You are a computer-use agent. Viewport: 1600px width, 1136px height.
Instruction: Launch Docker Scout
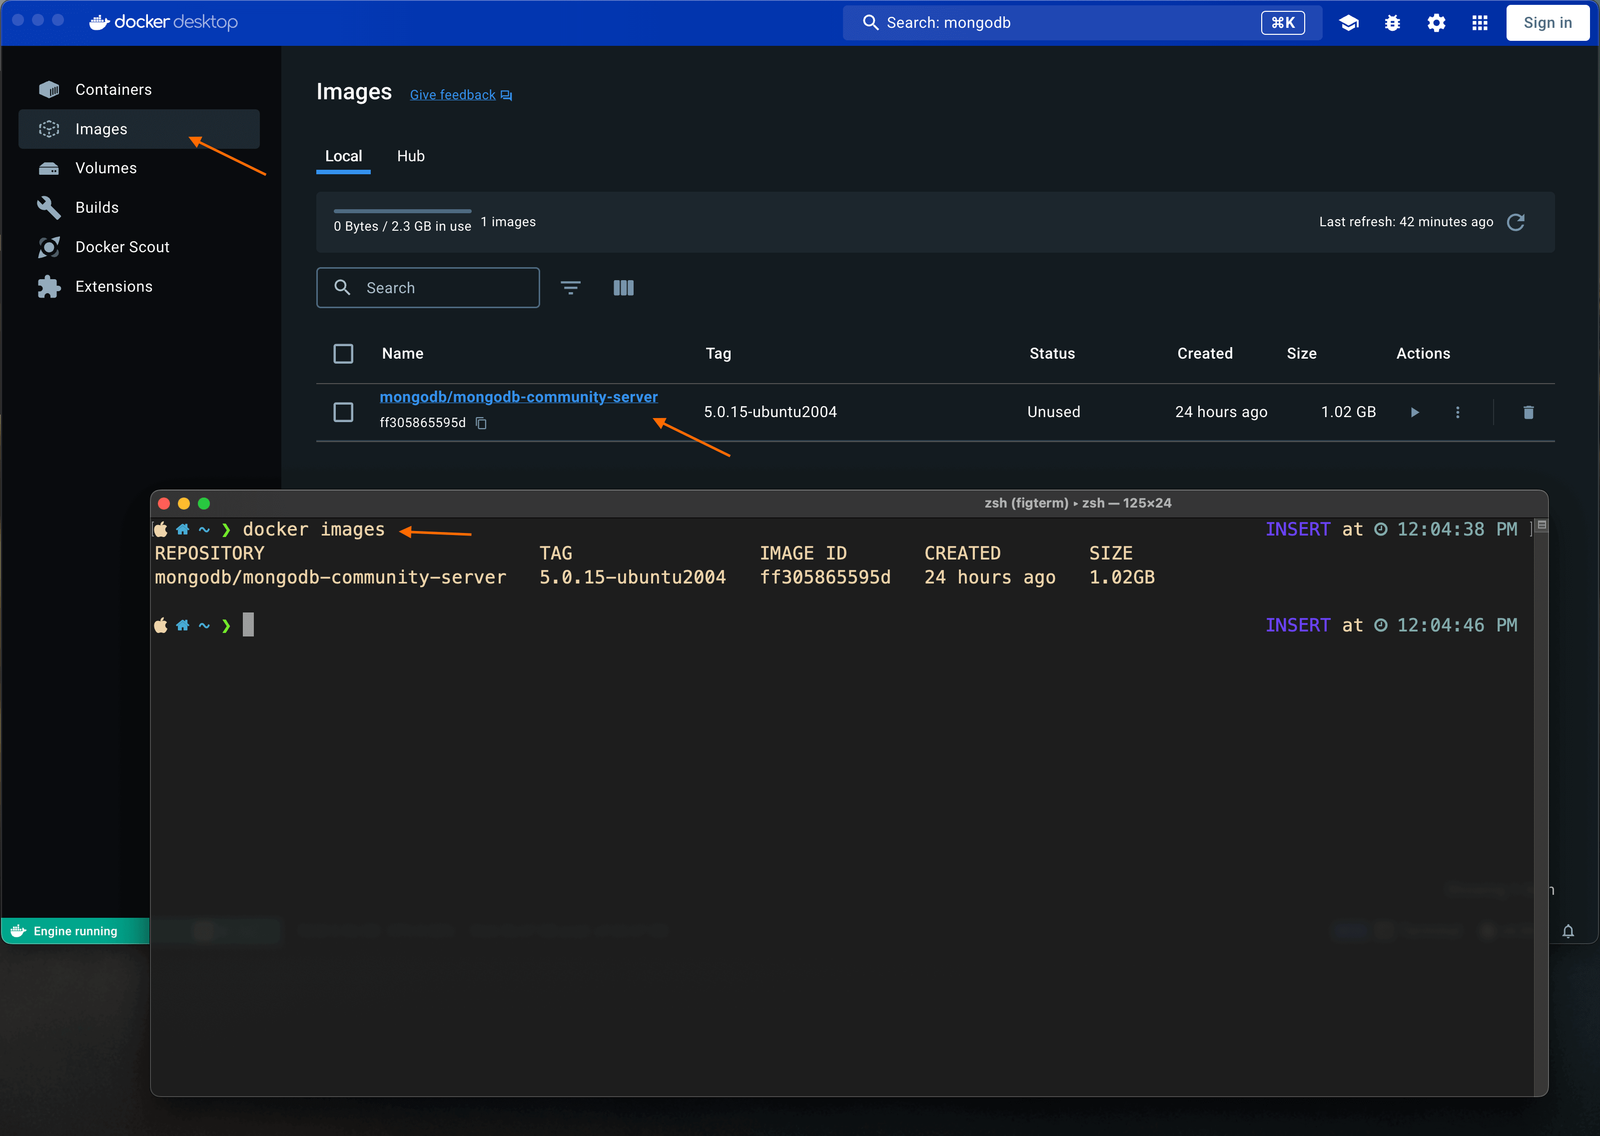click(x=122, y=247)
